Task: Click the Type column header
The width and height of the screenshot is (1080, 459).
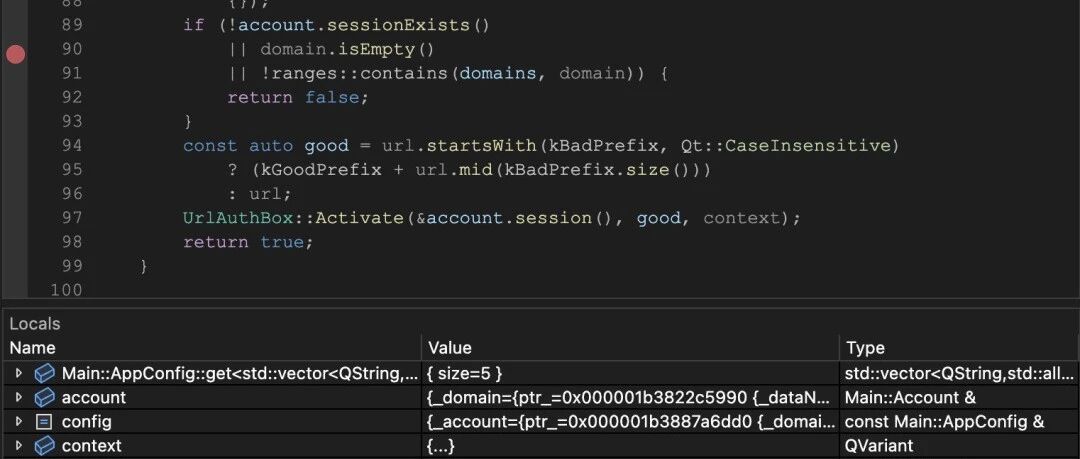Action: point(865,347)
